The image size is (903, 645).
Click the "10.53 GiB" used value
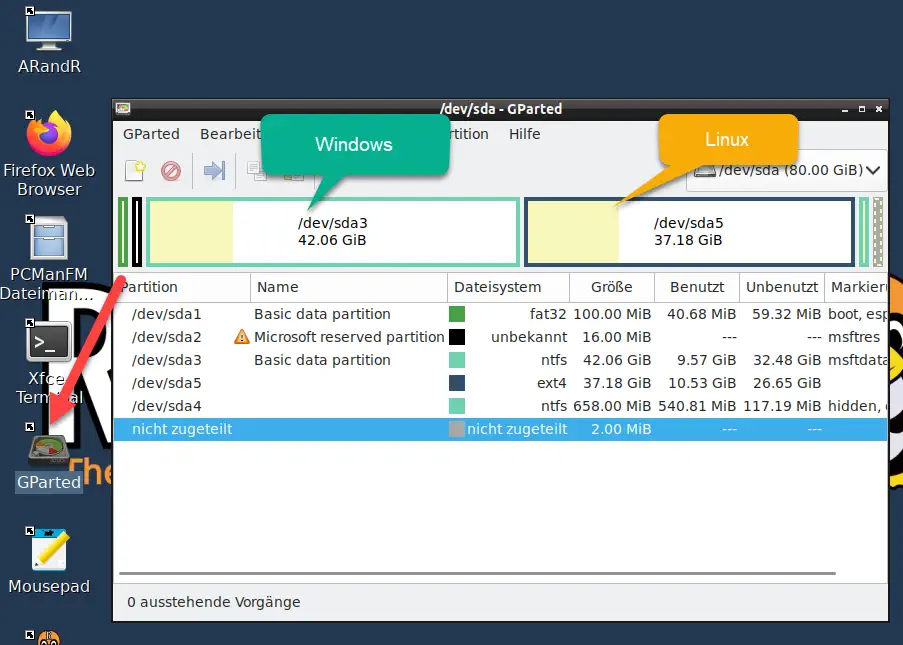coord(702,383)
